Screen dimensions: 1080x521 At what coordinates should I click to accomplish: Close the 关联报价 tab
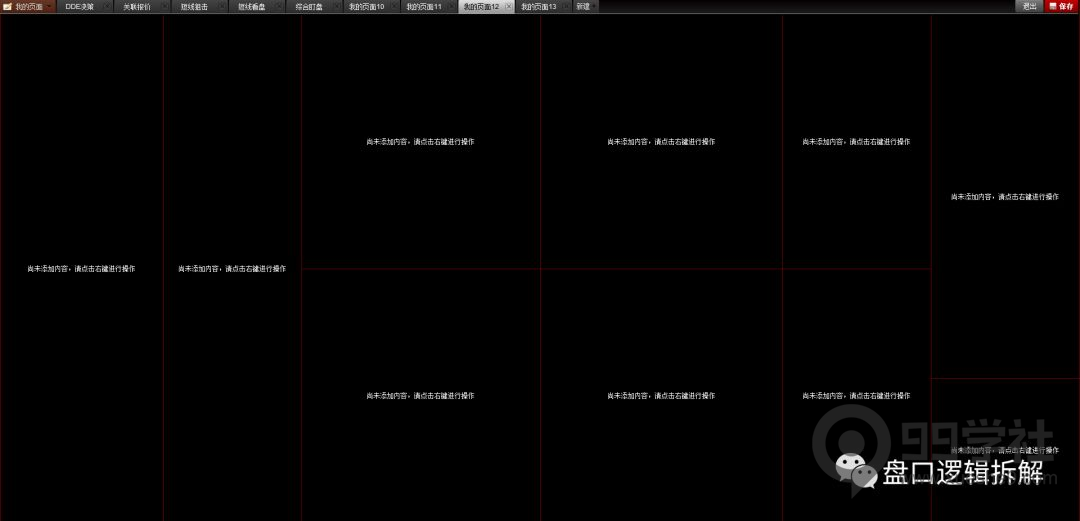165,6
